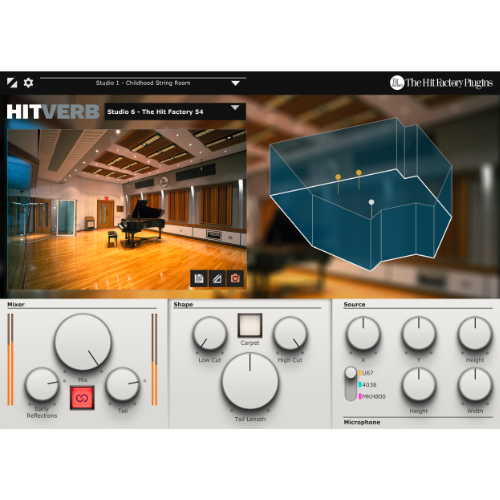Click the Microphone Width knob

[x=475, y=385]
